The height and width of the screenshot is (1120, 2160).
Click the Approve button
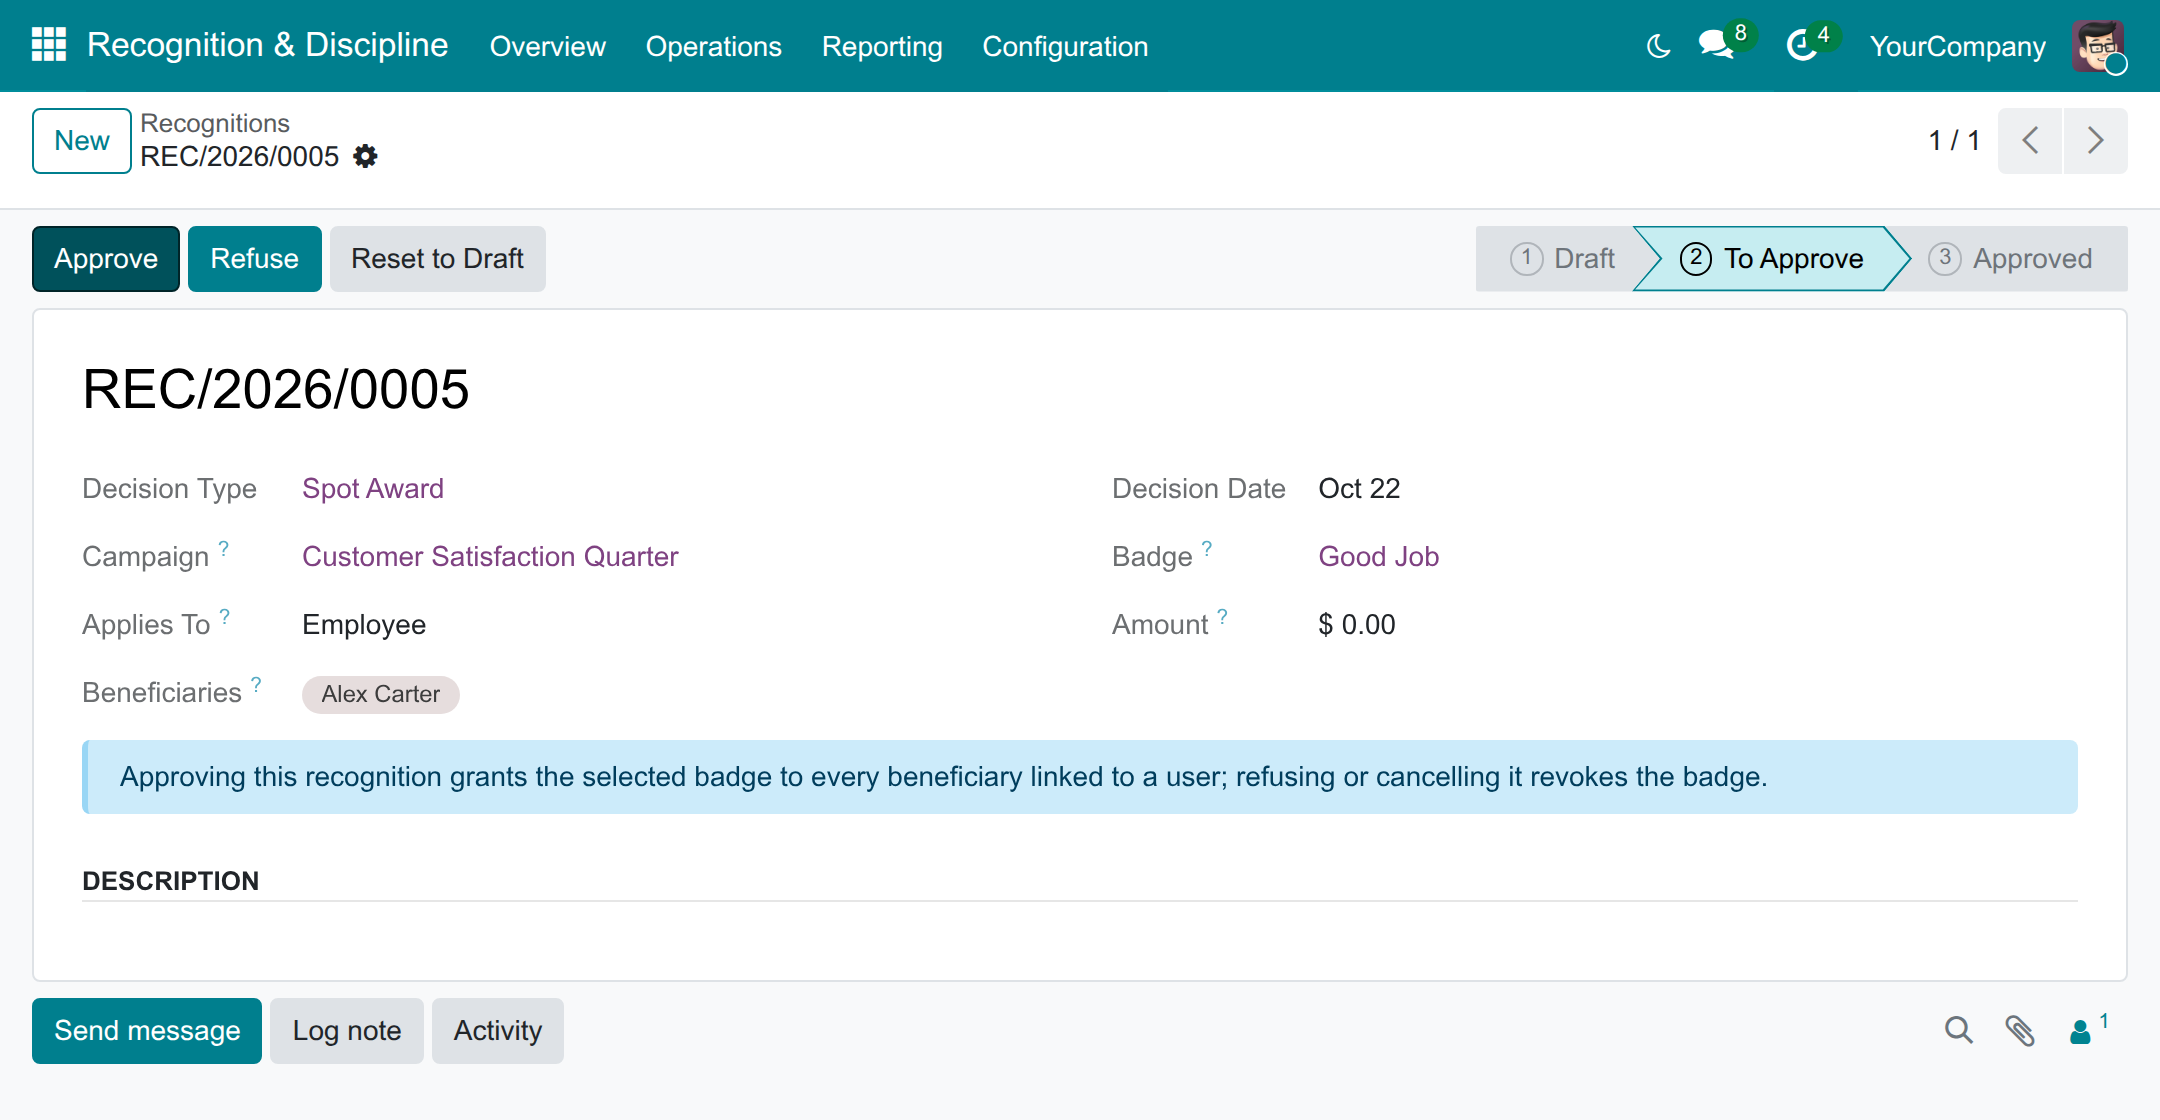106,259
